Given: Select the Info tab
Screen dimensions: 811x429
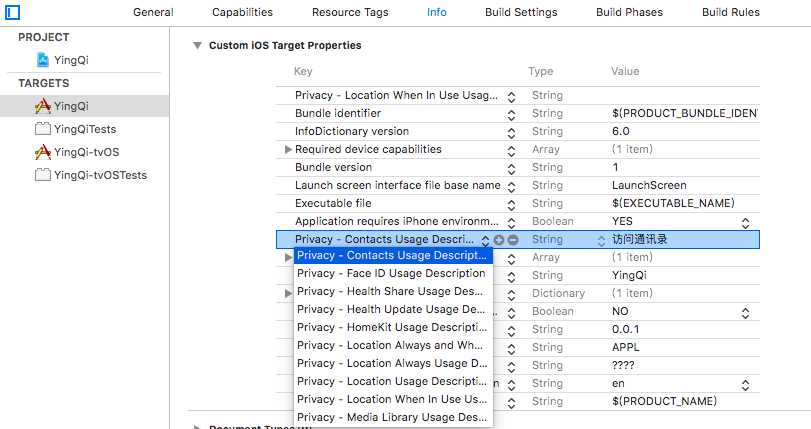Looking at the screenshot, I should point(437,12).
